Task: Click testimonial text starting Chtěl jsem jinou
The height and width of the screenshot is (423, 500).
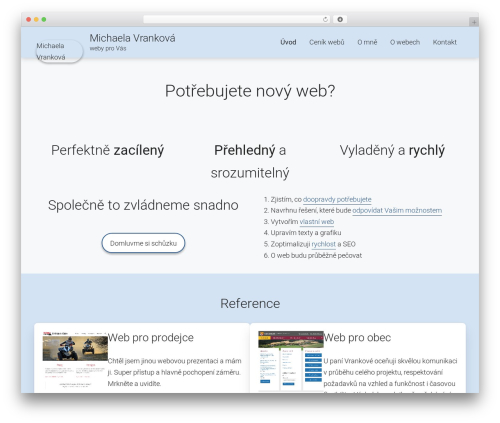Action: [174, 372]
